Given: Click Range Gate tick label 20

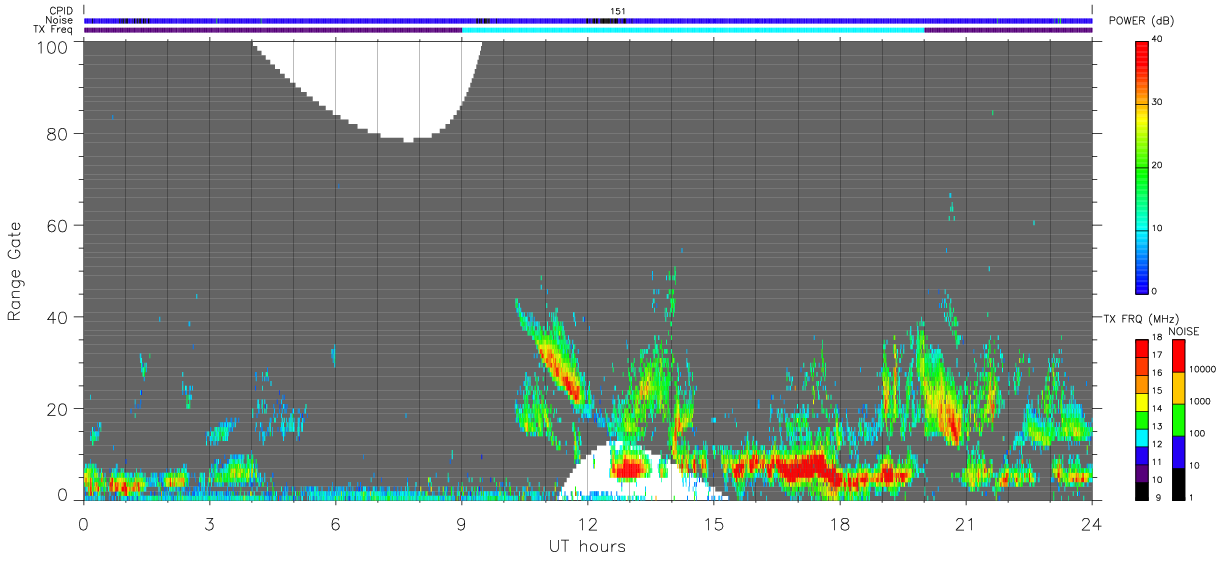Looking at the screenshot, I should click(x=58, y=410).
